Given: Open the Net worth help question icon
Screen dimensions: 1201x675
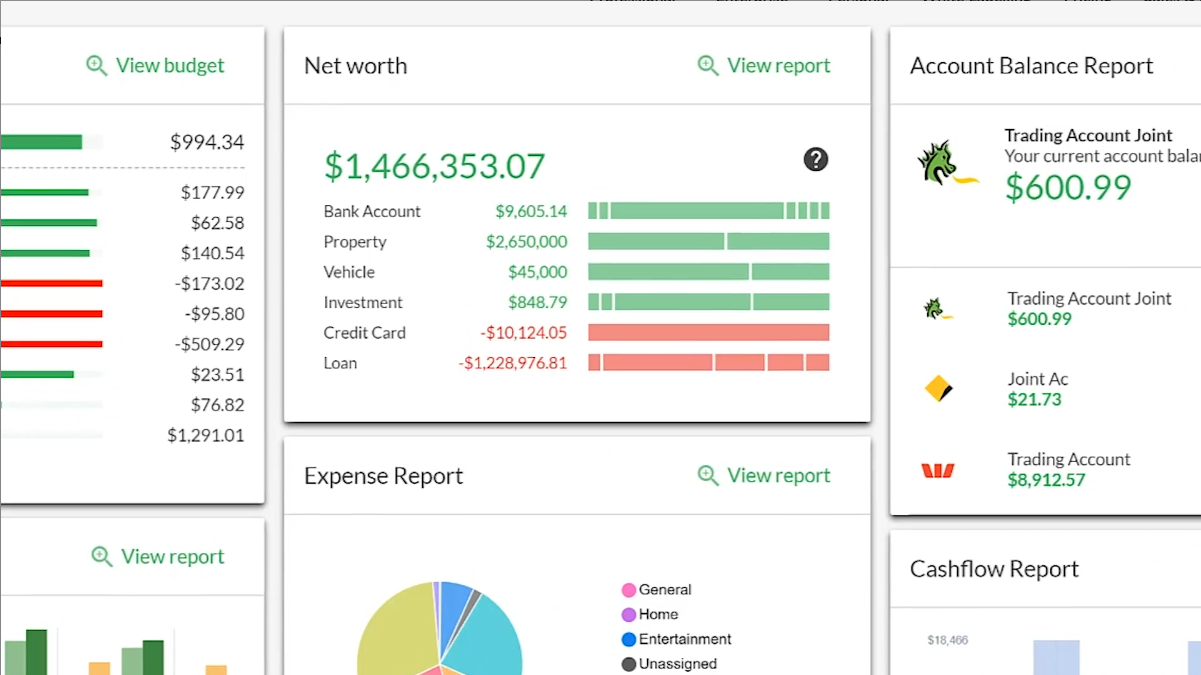Looking at the screenshot, I should tap(816, 159).
